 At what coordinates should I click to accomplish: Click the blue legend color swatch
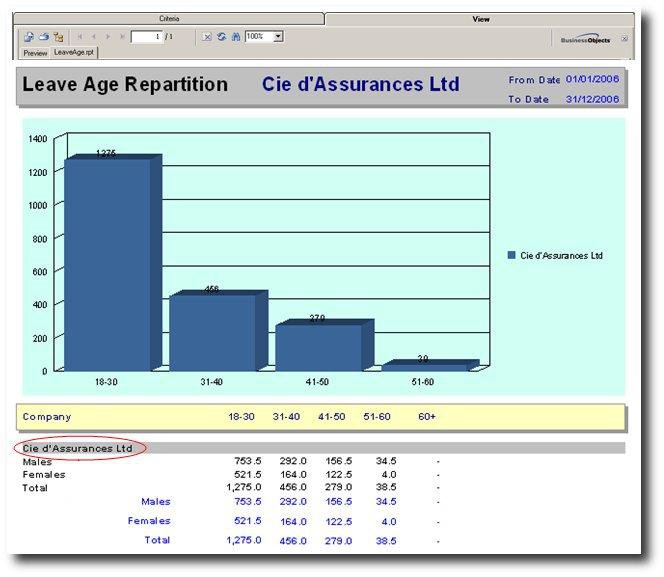511,256
